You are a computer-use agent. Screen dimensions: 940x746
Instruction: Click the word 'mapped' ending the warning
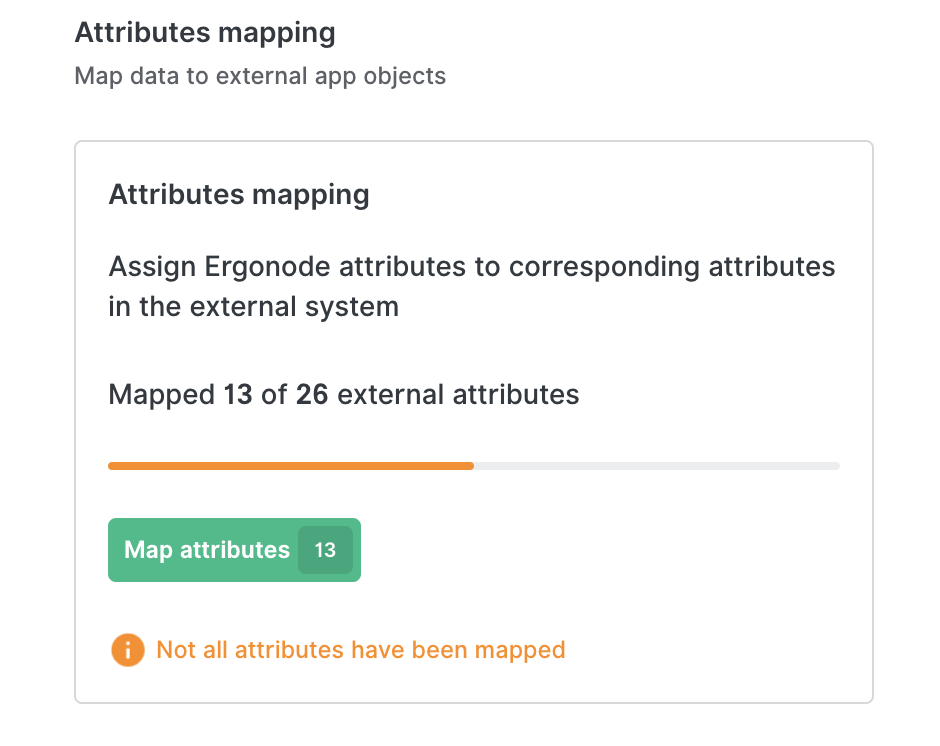(x=520, y=650)
